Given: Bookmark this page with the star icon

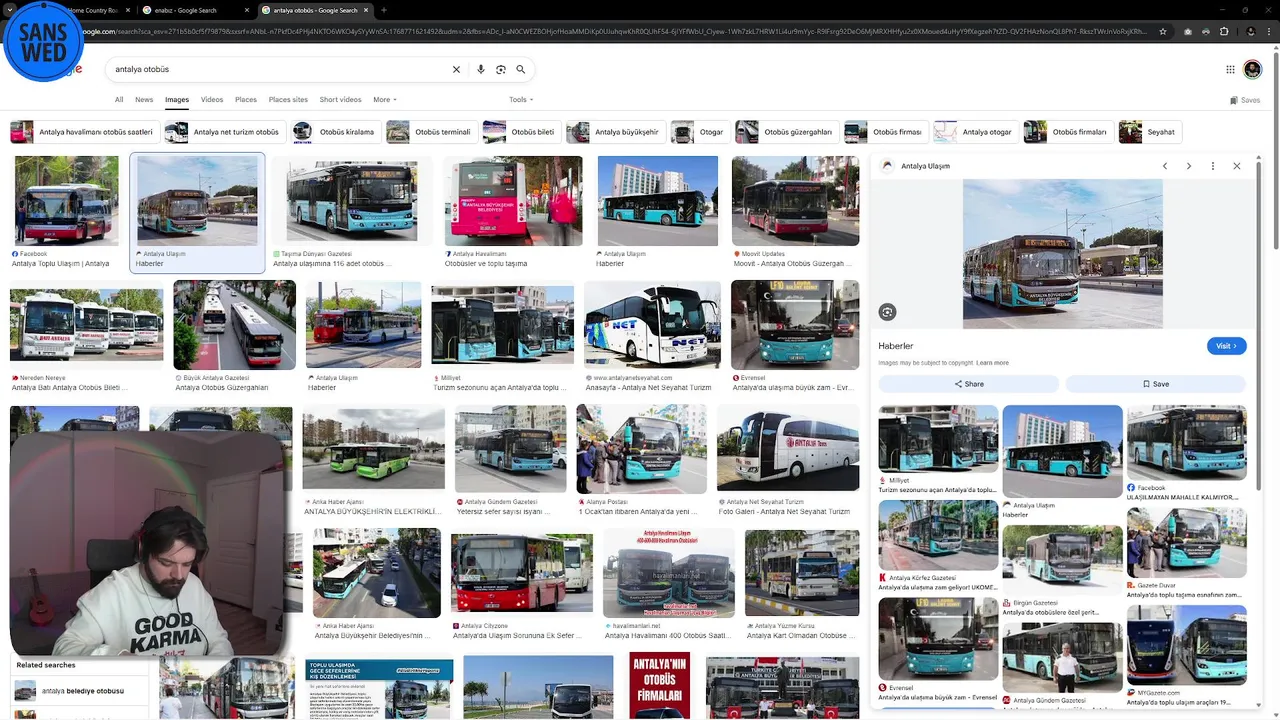Looking at the screenshot, I should click(x=1163, y=32).
